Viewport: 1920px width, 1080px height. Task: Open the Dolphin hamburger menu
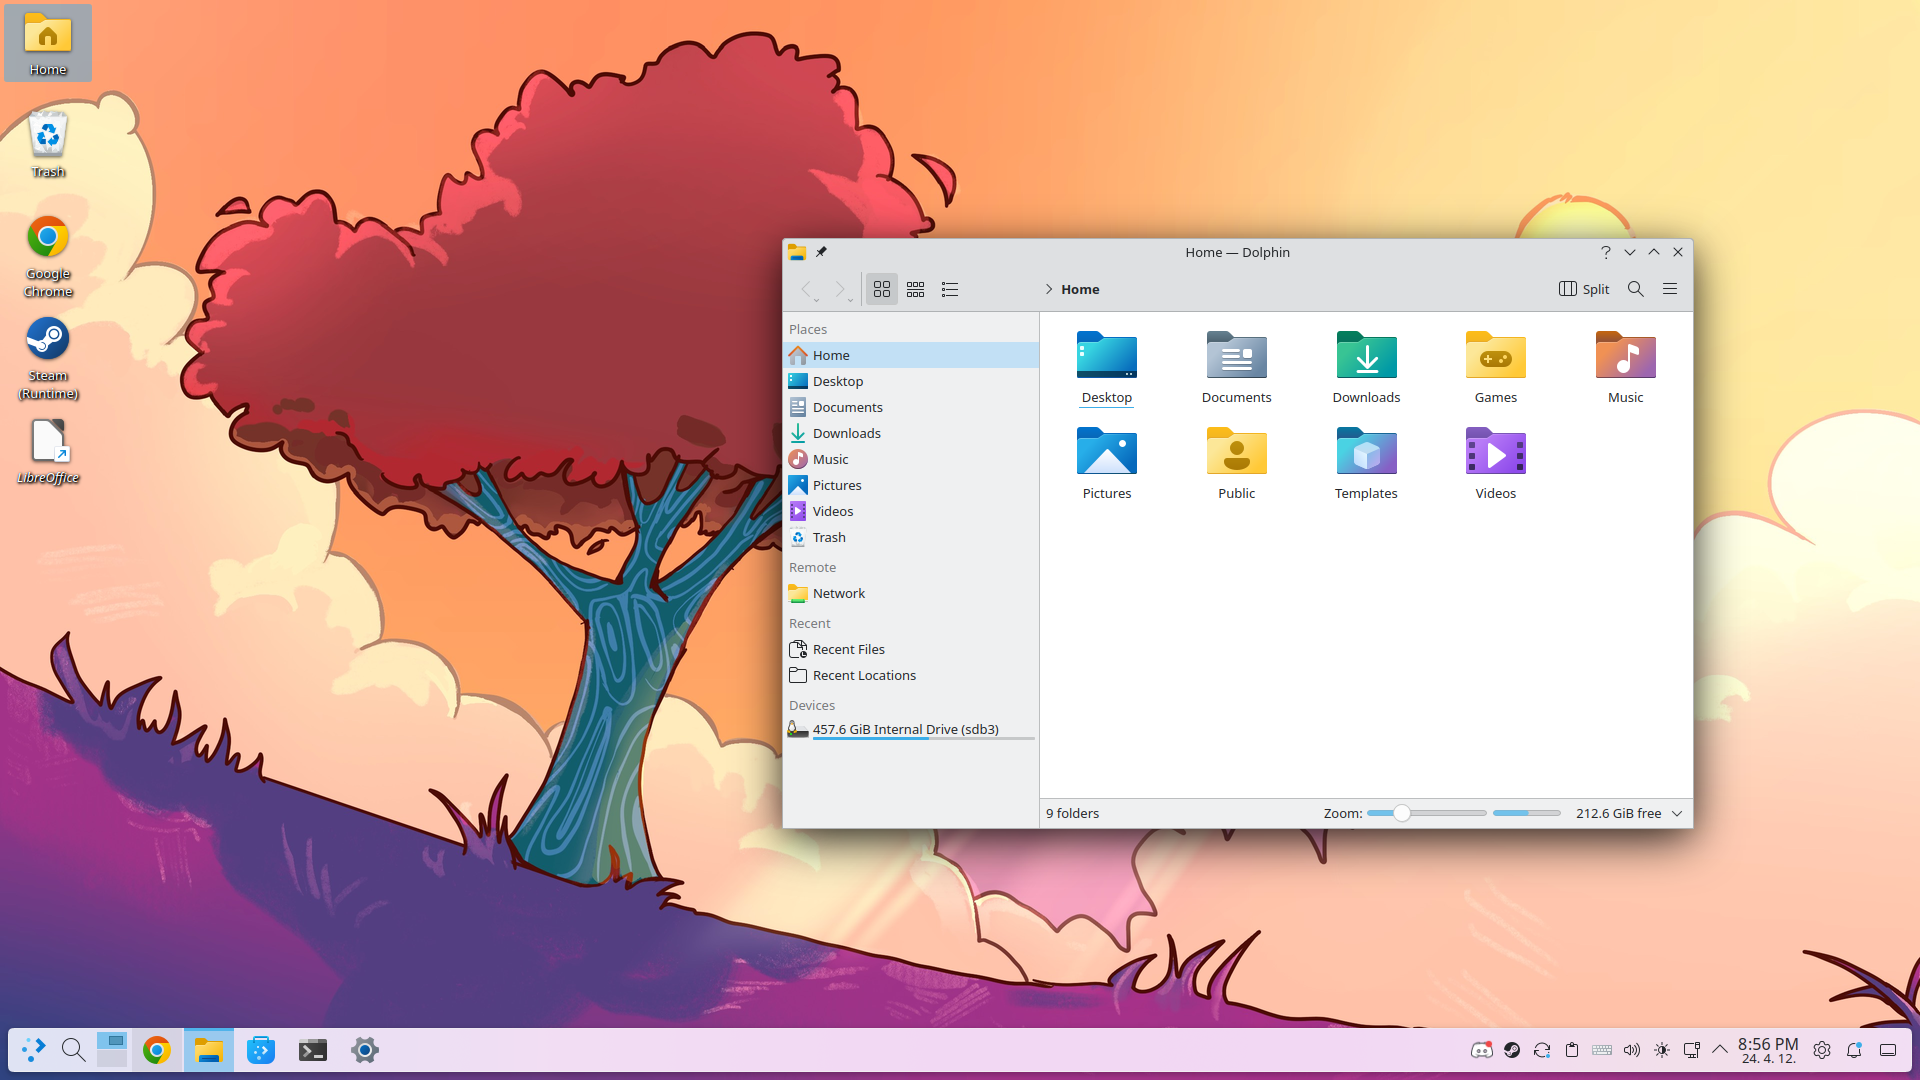pyautogui.click(x=1669, y=289)
